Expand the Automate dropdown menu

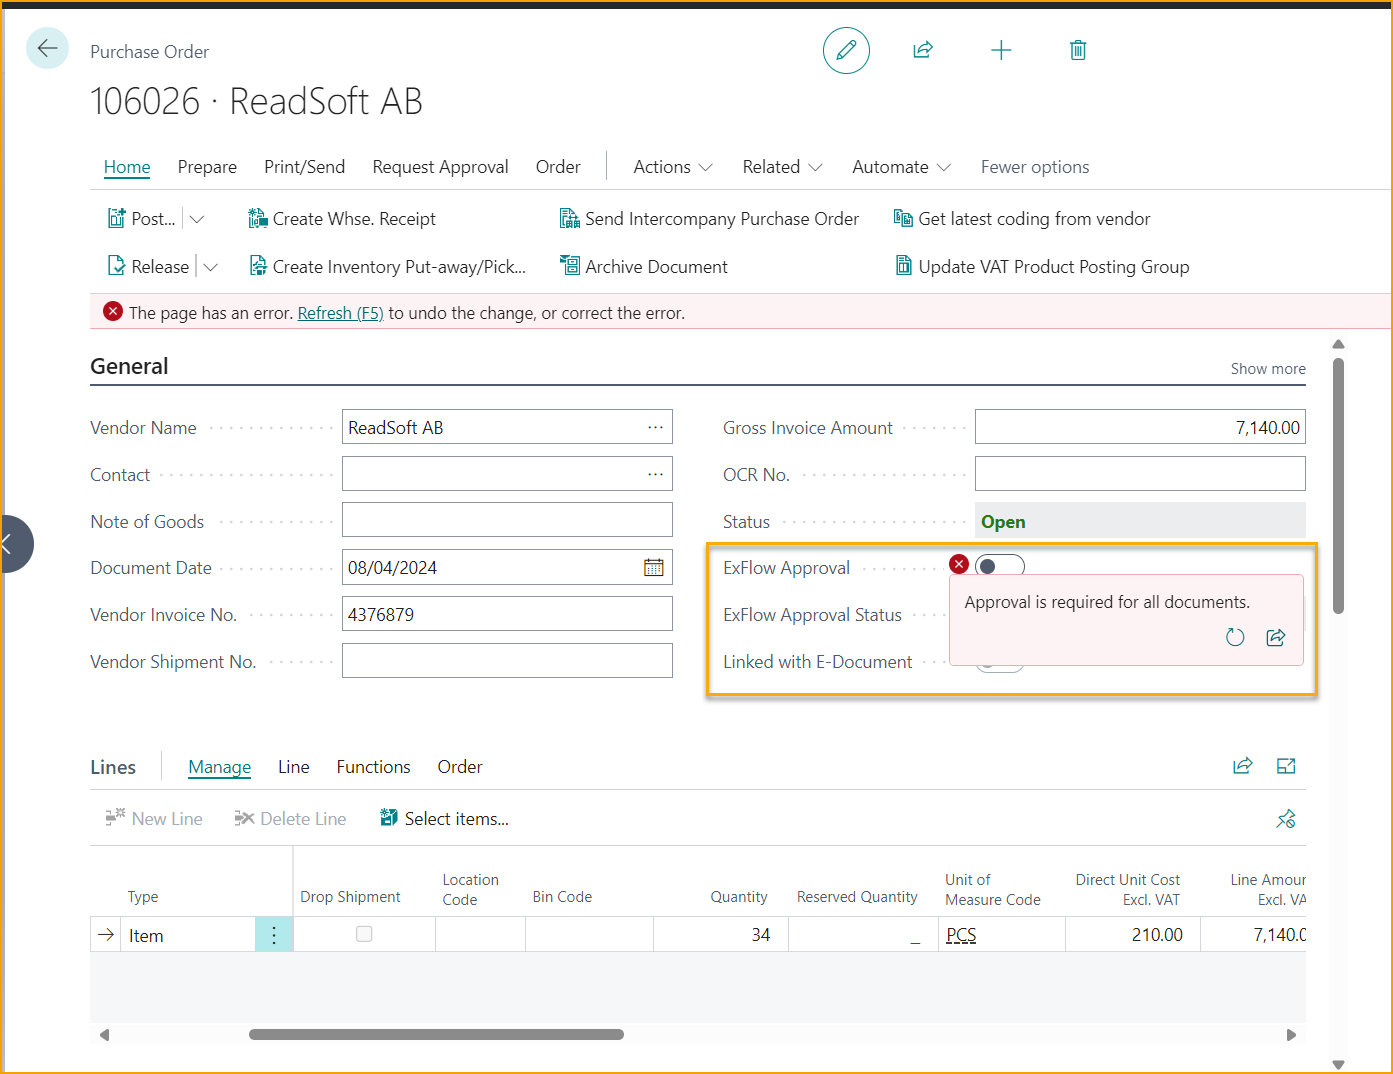tap(901, 167)
